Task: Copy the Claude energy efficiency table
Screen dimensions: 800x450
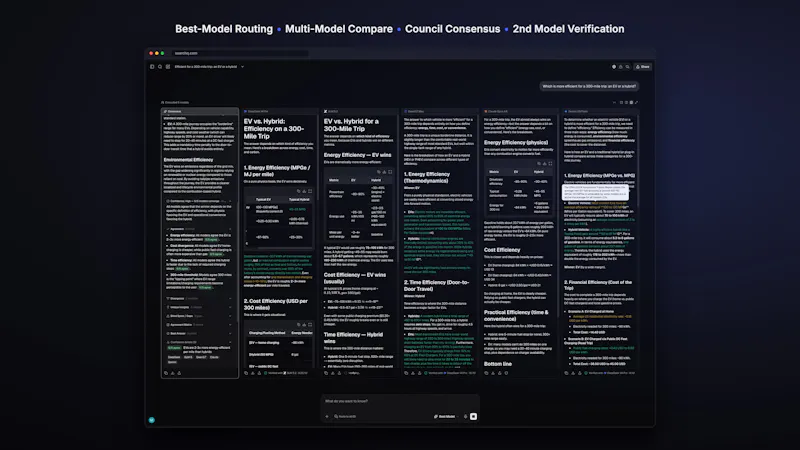Action: pos(539,164)
